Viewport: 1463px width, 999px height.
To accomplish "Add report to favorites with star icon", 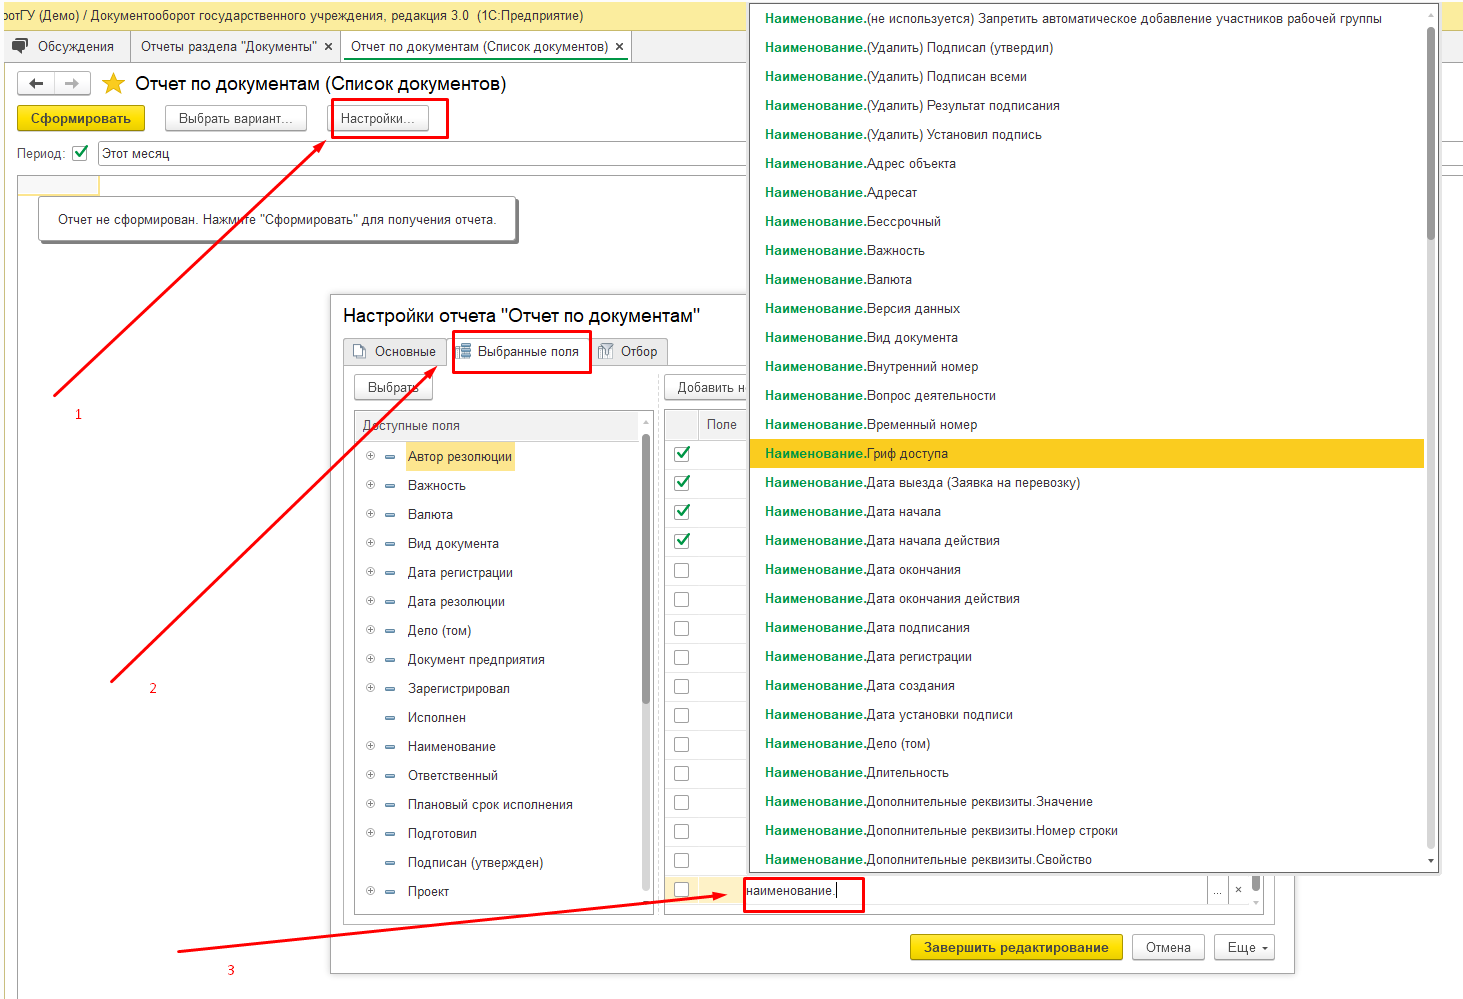I will click(x=114, y=84).
